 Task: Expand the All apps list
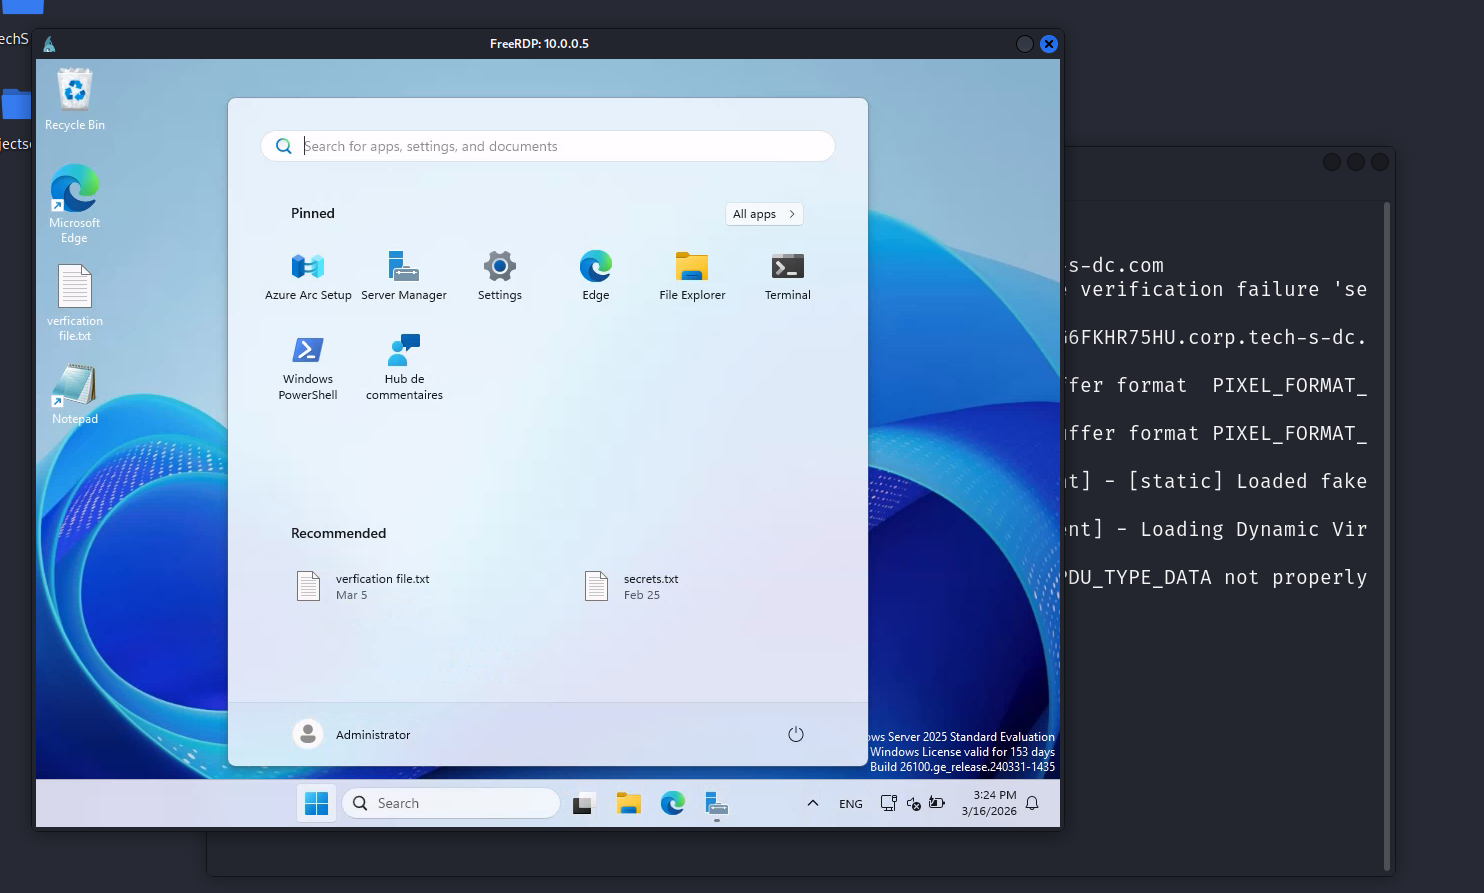(x=764, y=214)
